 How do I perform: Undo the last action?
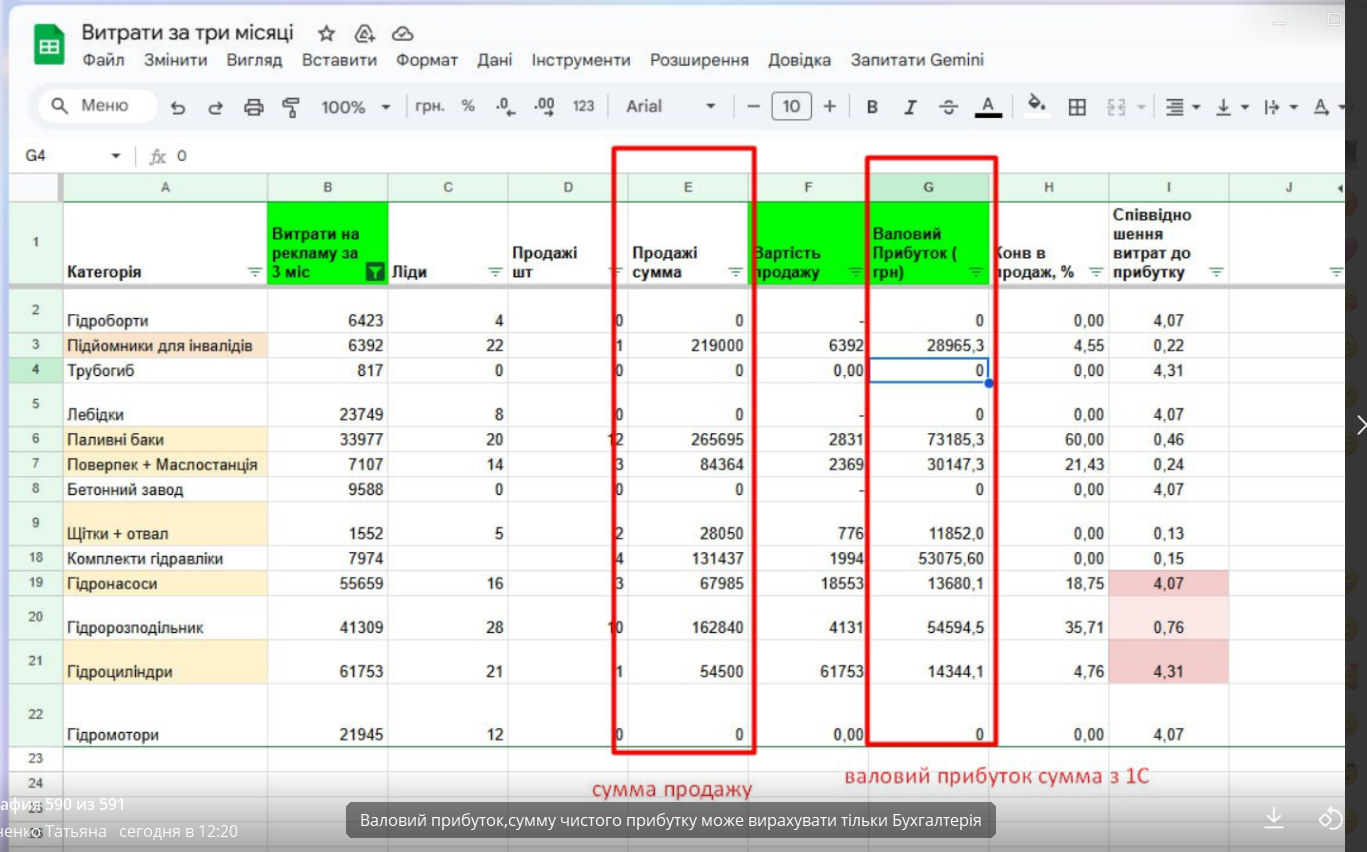tap(178, 107)
